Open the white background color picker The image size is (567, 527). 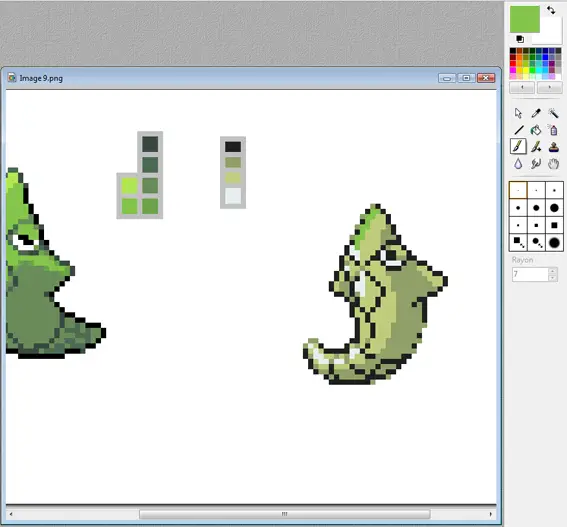coord(550,34)
